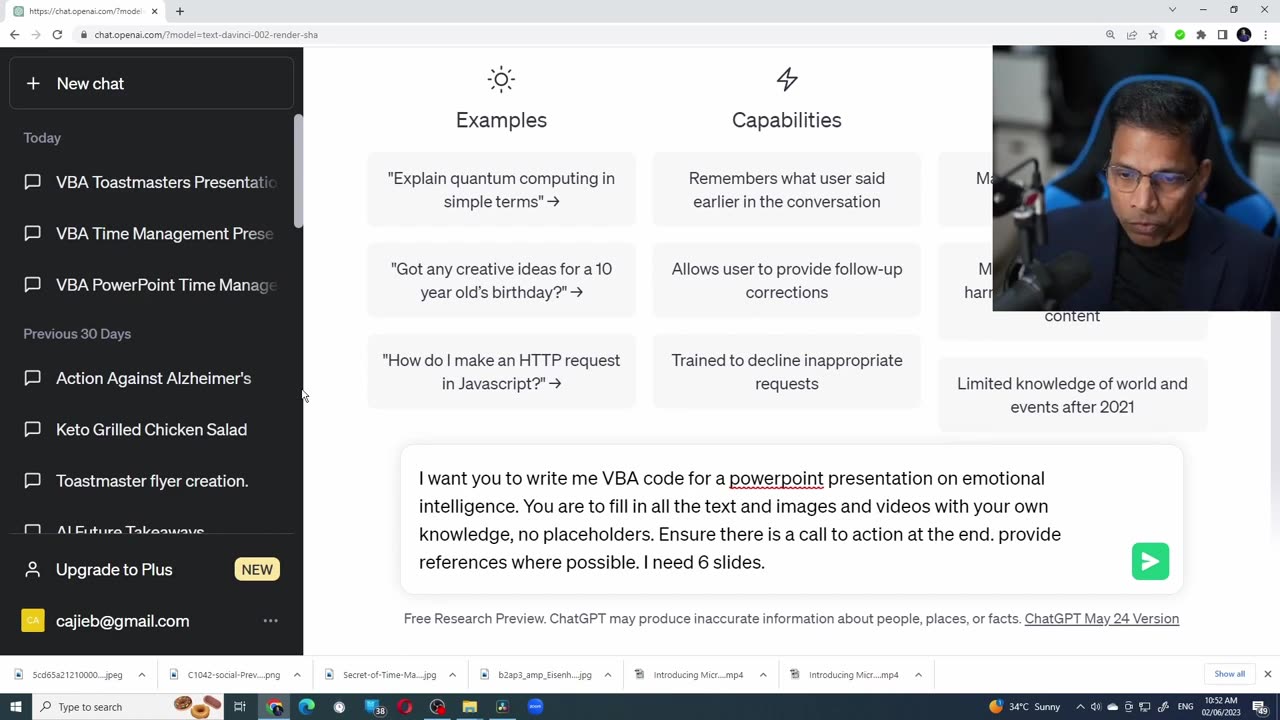Open volume control in system tray
This screenshot has height=720, width=1280.
click(1096, 707)
